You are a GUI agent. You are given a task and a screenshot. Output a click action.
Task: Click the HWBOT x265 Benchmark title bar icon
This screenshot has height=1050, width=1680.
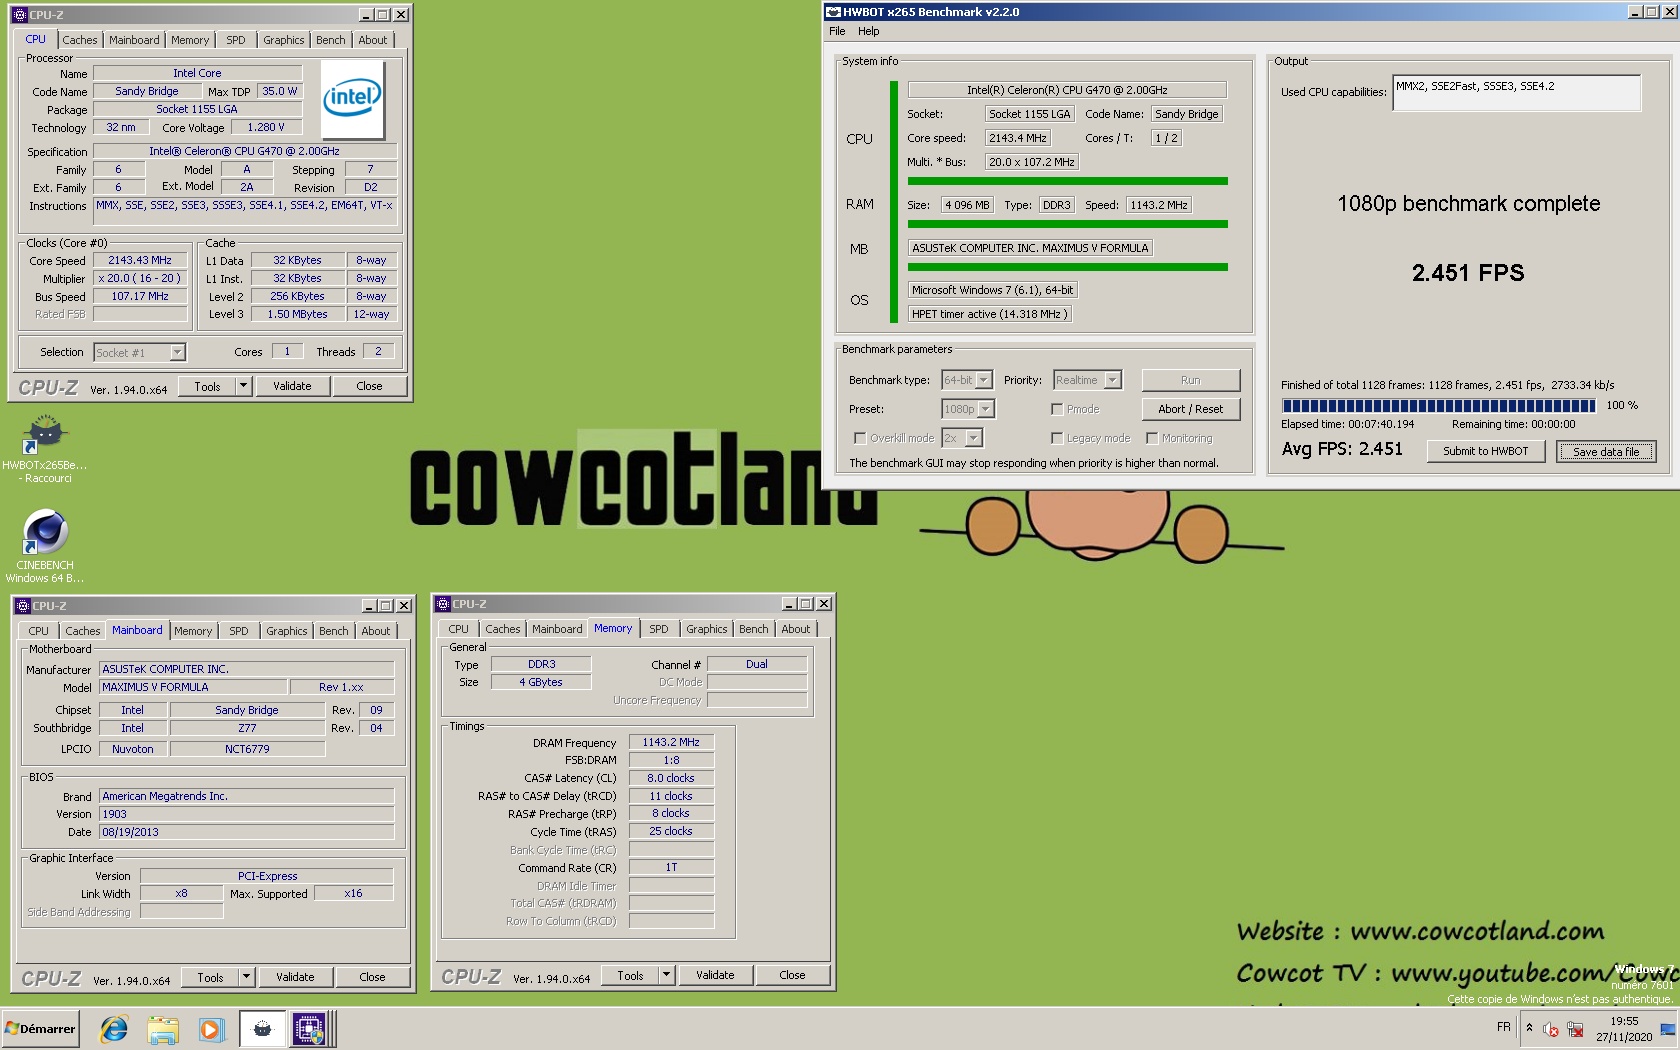[832, 12]
